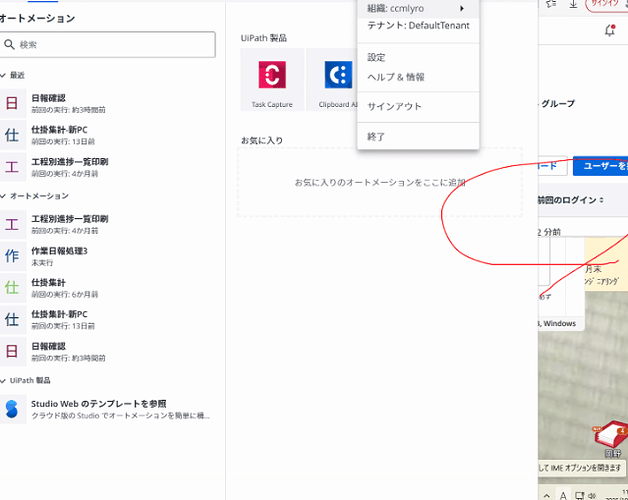The width and height of the screenshot is (628, 500).
Task: Click the IME A input mode indicator
Action: (563, 496)
